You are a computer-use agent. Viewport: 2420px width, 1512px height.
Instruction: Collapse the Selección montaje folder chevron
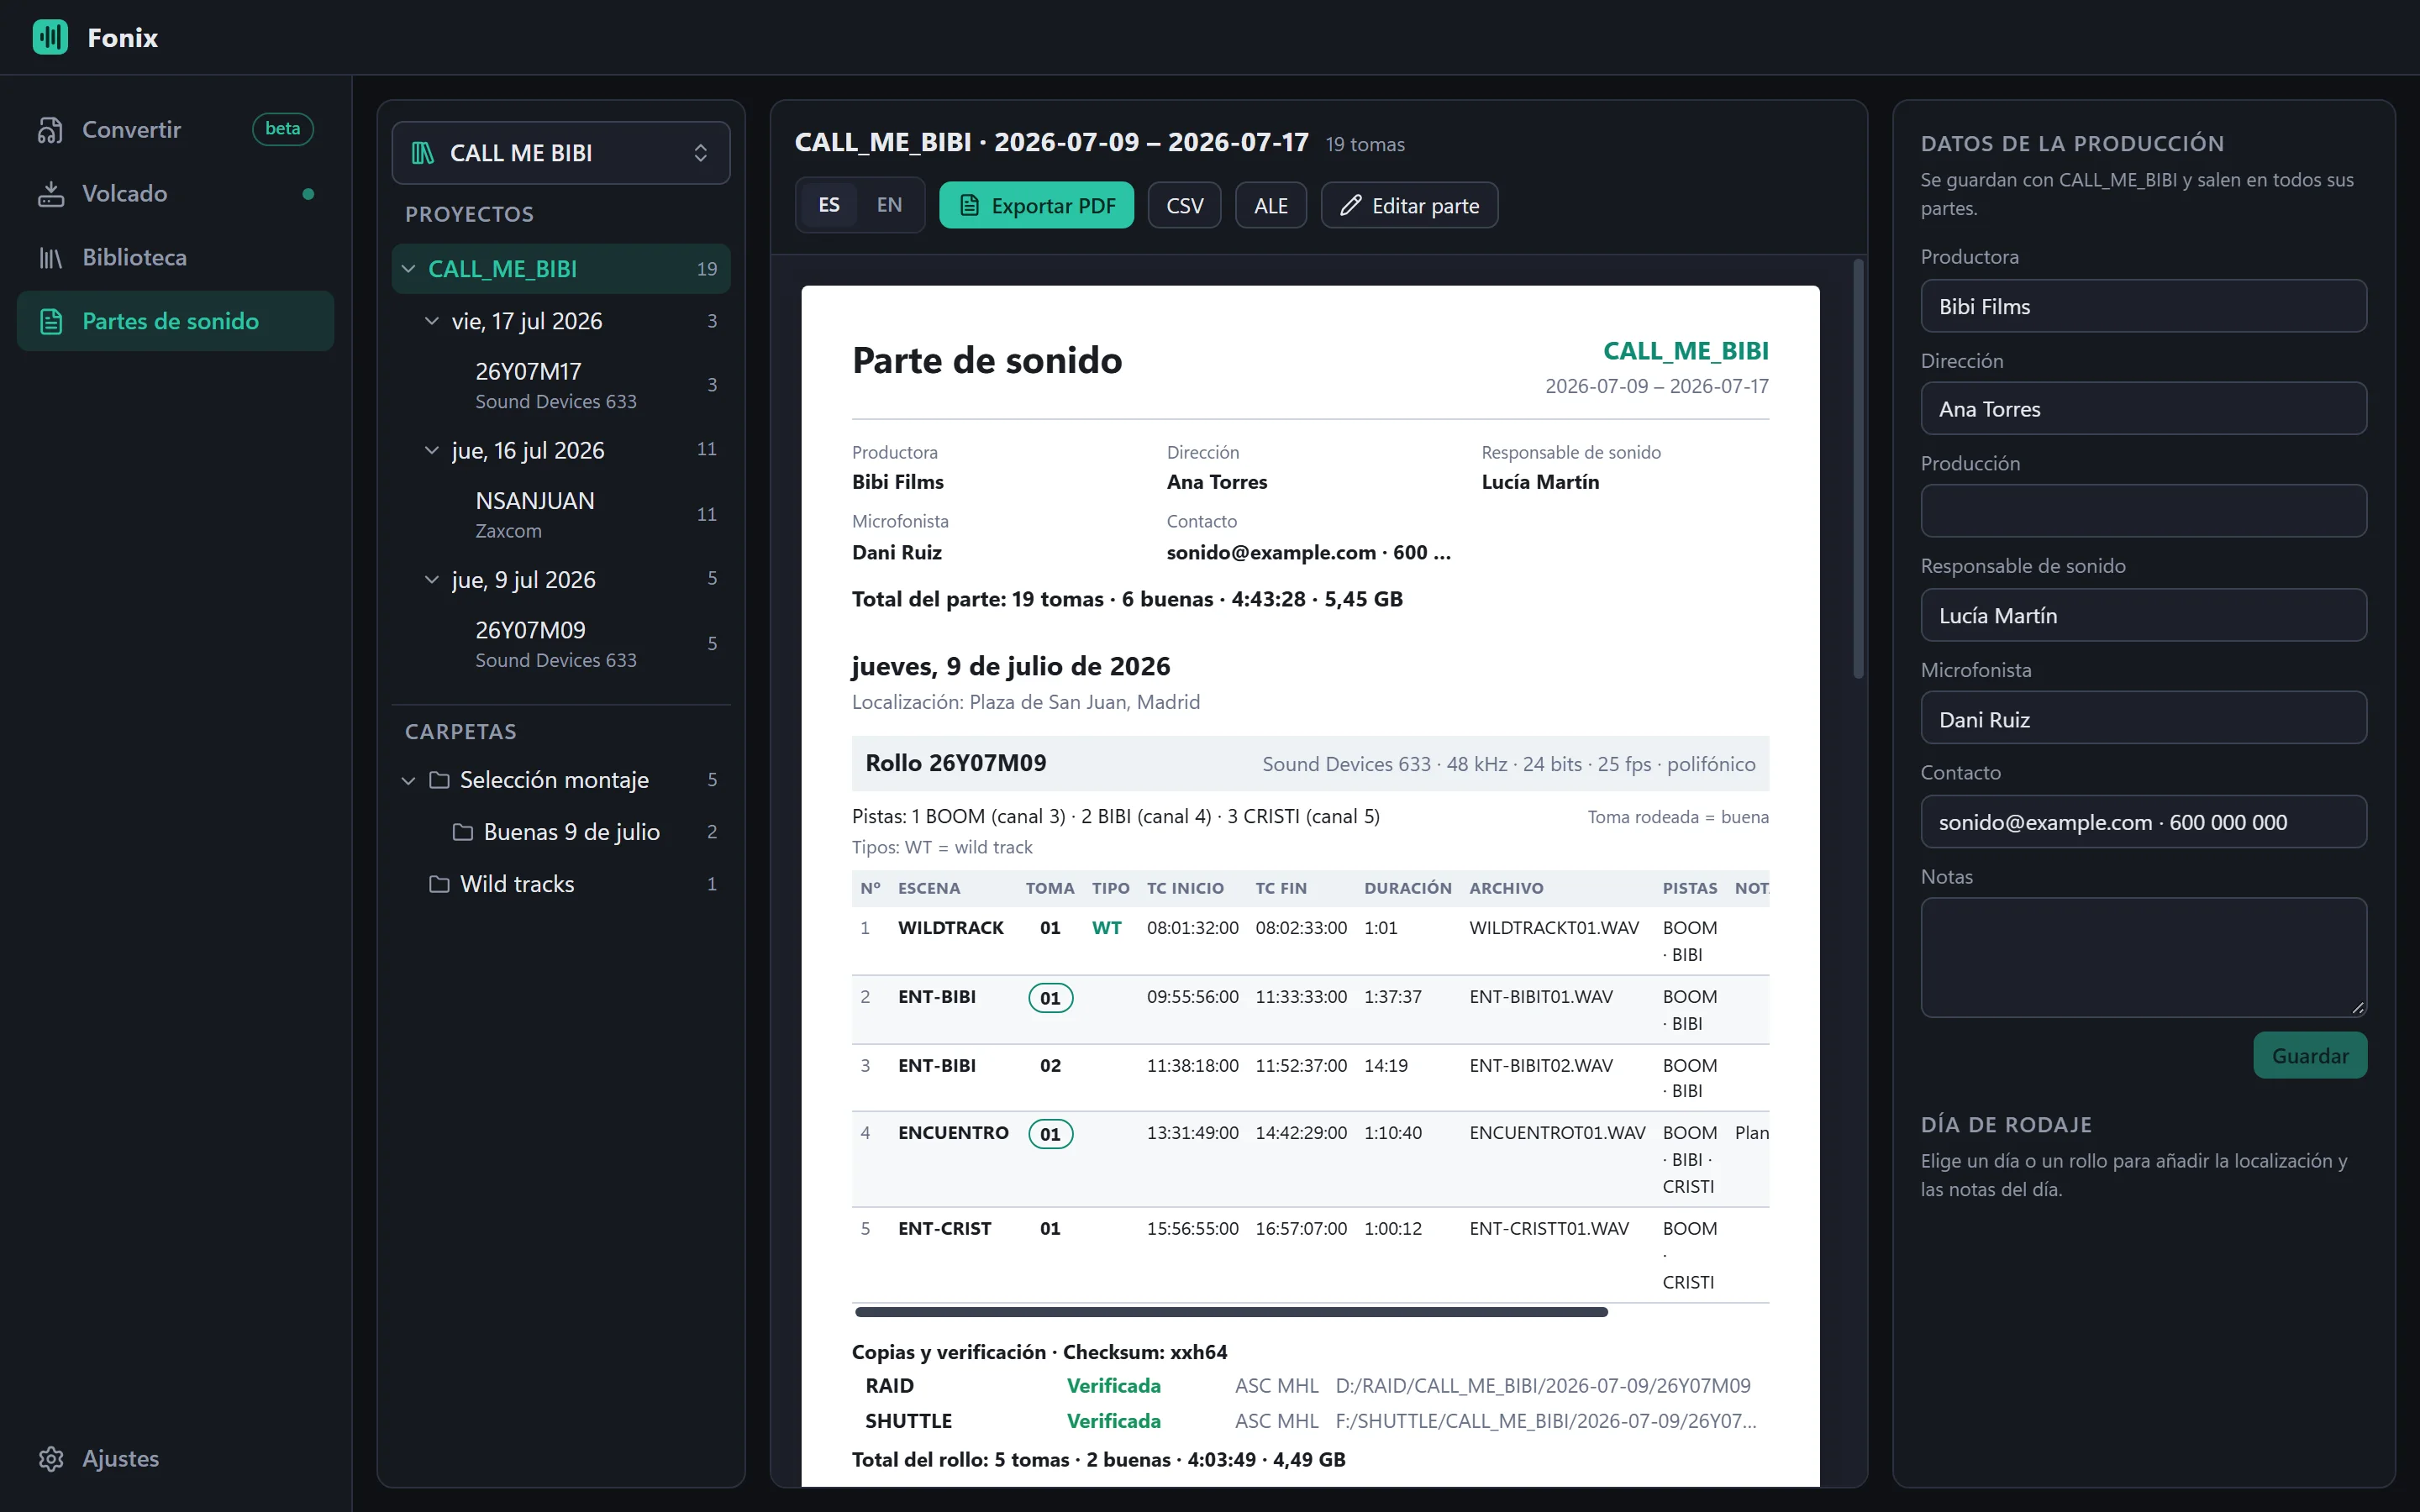(408, 780)
